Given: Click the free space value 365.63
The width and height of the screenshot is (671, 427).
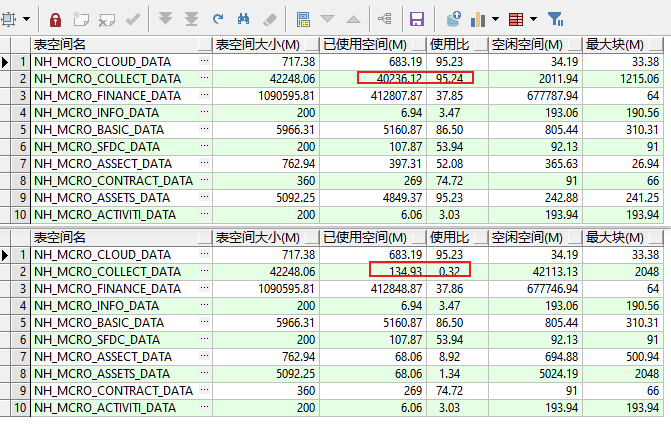Looking at the screenshot, I should click(x=561, y=164).
